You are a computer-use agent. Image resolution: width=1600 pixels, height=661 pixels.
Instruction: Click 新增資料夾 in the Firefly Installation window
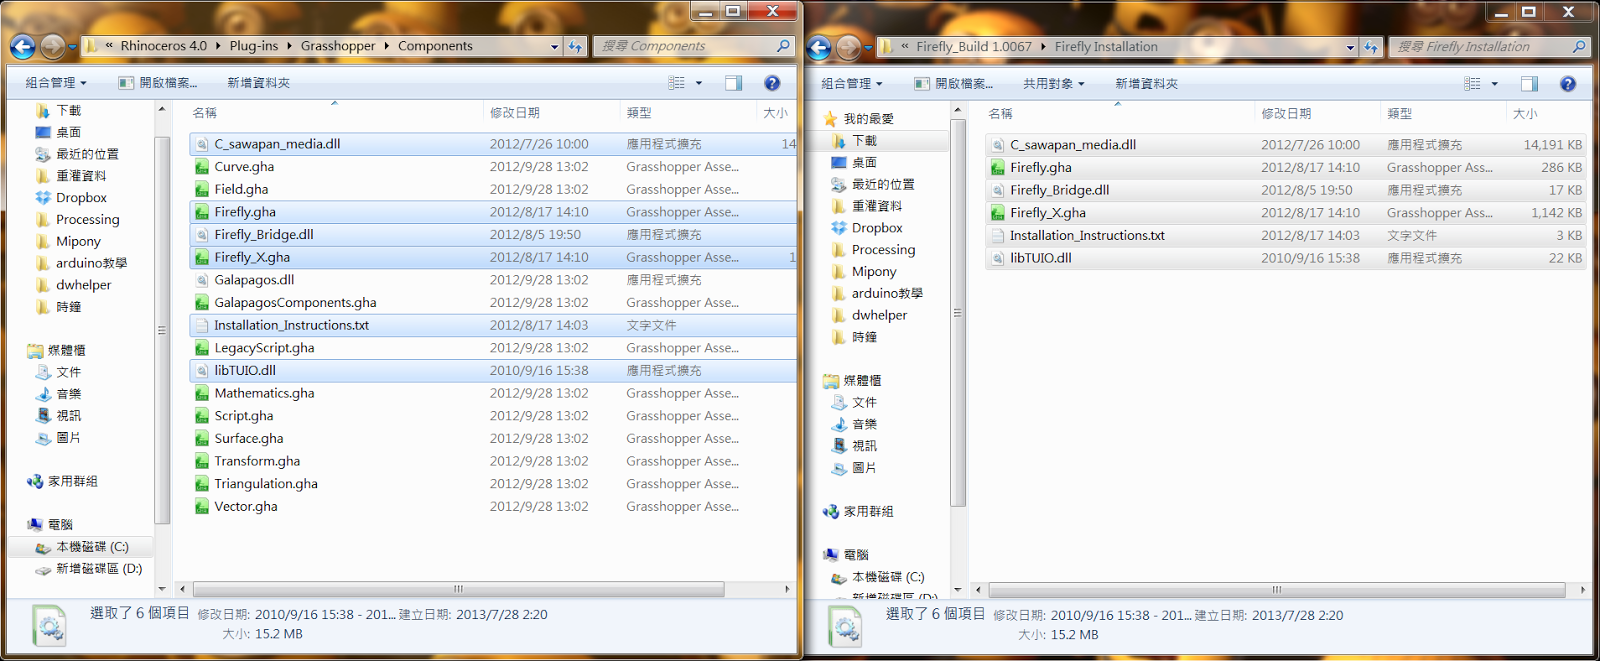point(1146,84)
